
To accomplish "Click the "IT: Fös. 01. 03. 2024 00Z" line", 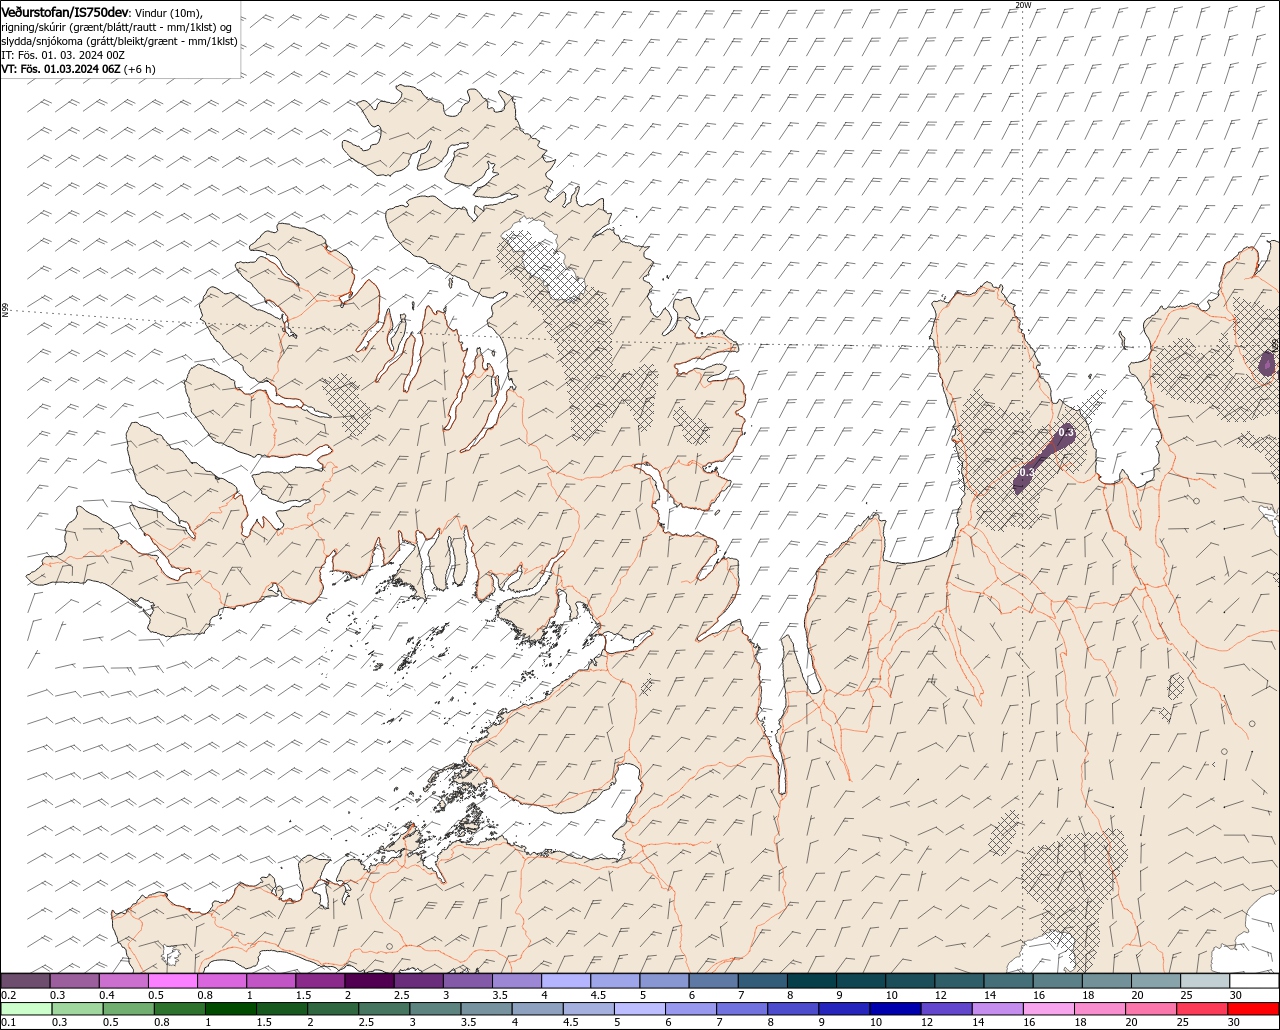I will (x=63, y=55).
